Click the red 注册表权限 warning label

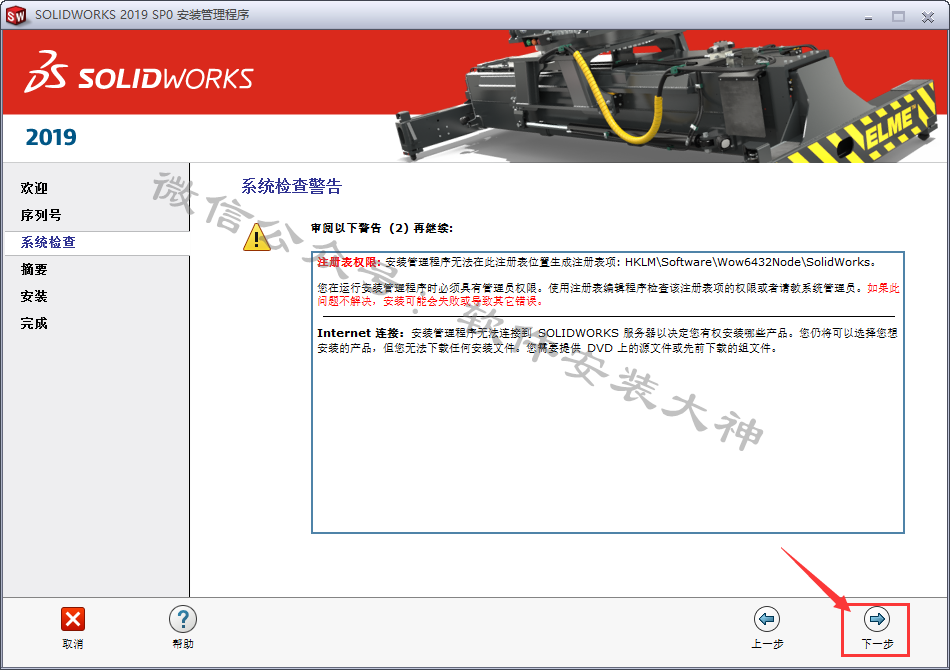click(x=349, y=262)
